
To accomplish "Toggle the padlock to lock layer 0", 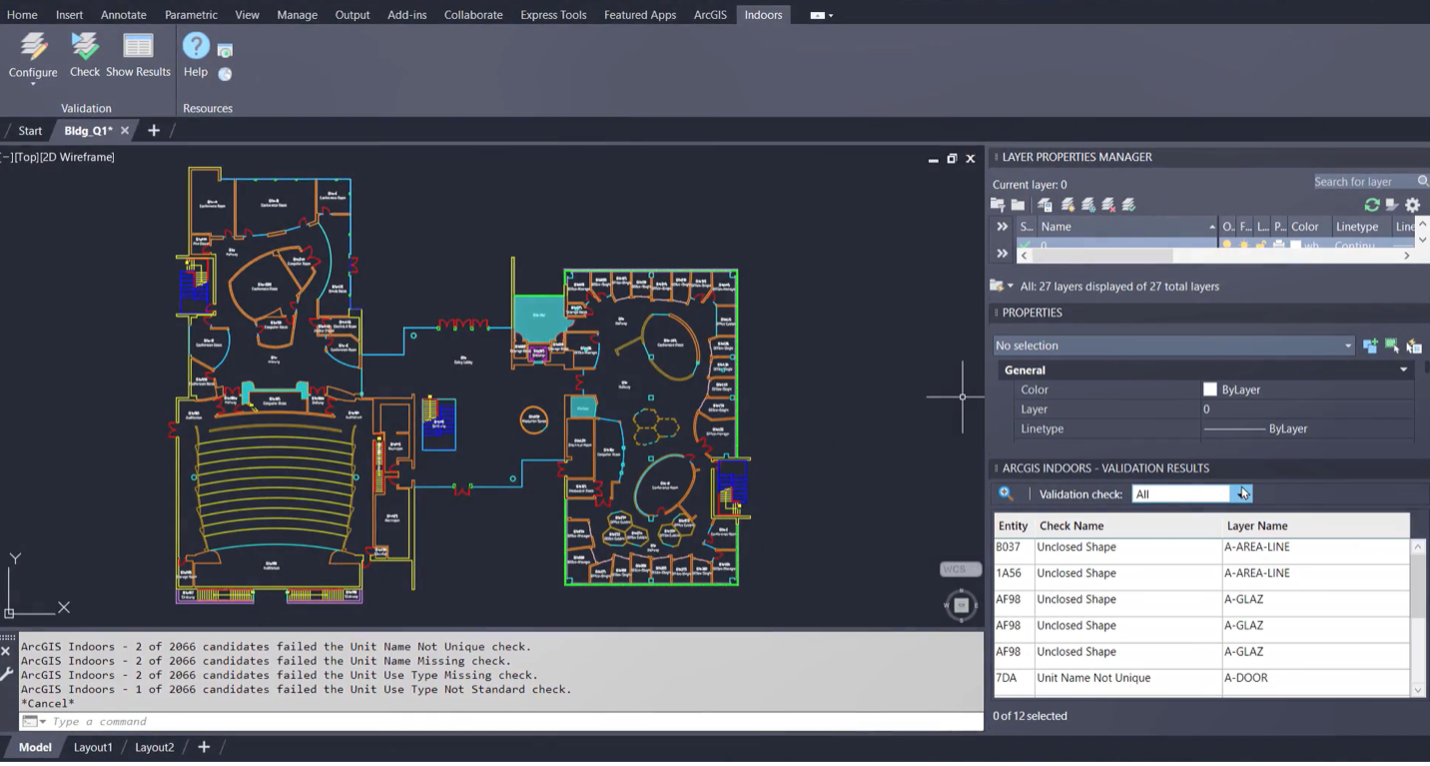I will [x=1263, y=246].
